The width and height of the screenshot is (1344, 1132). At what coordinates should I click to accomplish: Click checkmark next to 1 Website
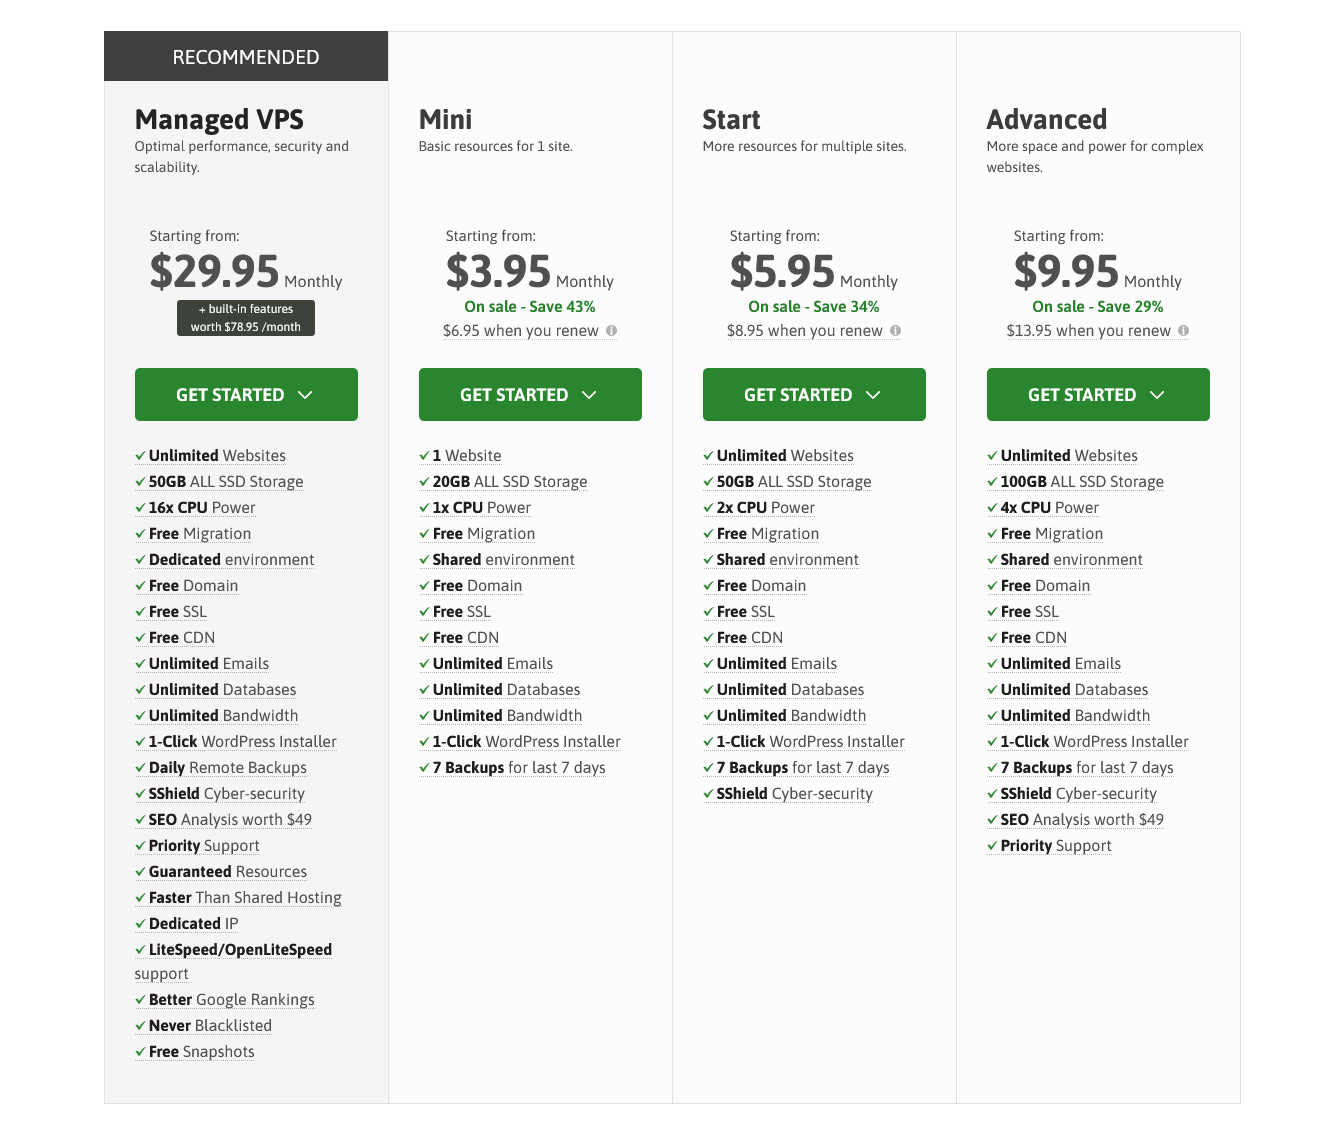coord(424,456)
